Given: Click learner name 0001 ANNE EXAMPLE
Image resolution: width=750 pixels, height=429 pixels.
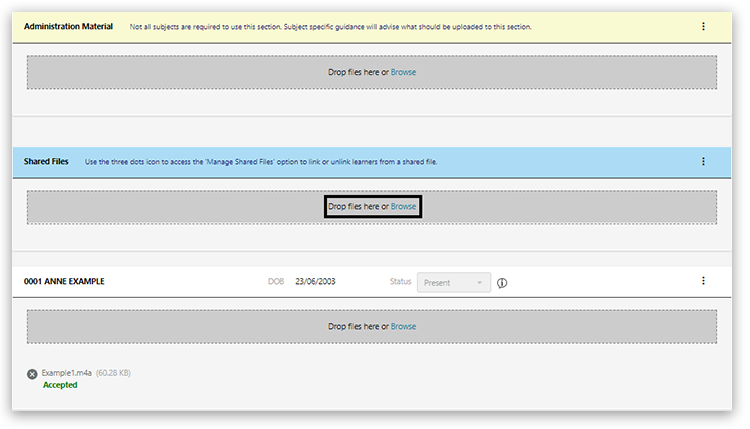Looking at the screenshot, I should pos(64,282).
